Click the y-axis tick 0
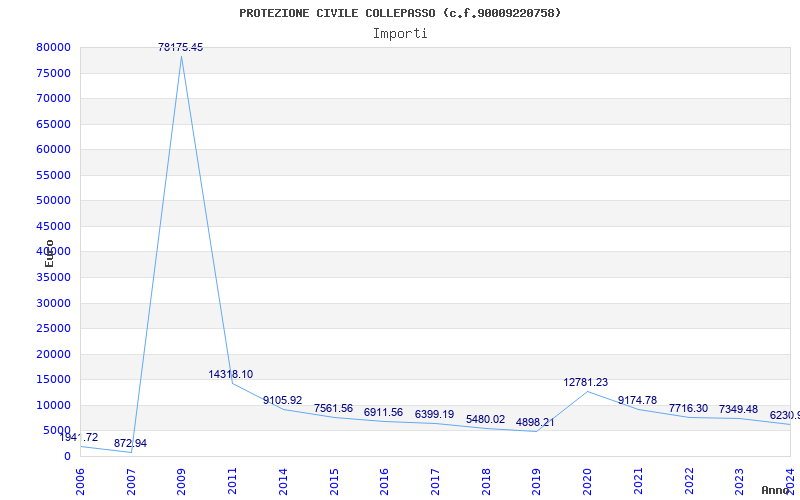The height and width of the screenshot is (500, 800). (x=67, y=457)
